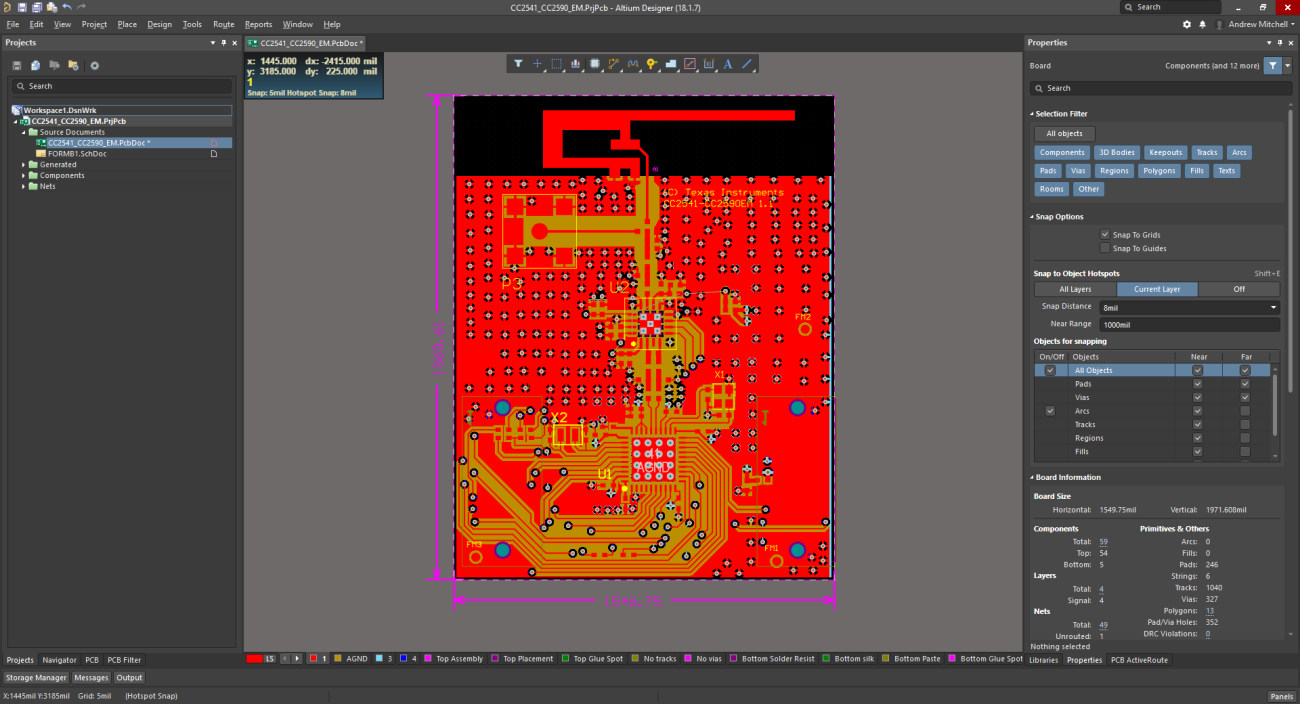Select the interactive routing tool
Screen dimensions: 1300x704
click(613, 63)
